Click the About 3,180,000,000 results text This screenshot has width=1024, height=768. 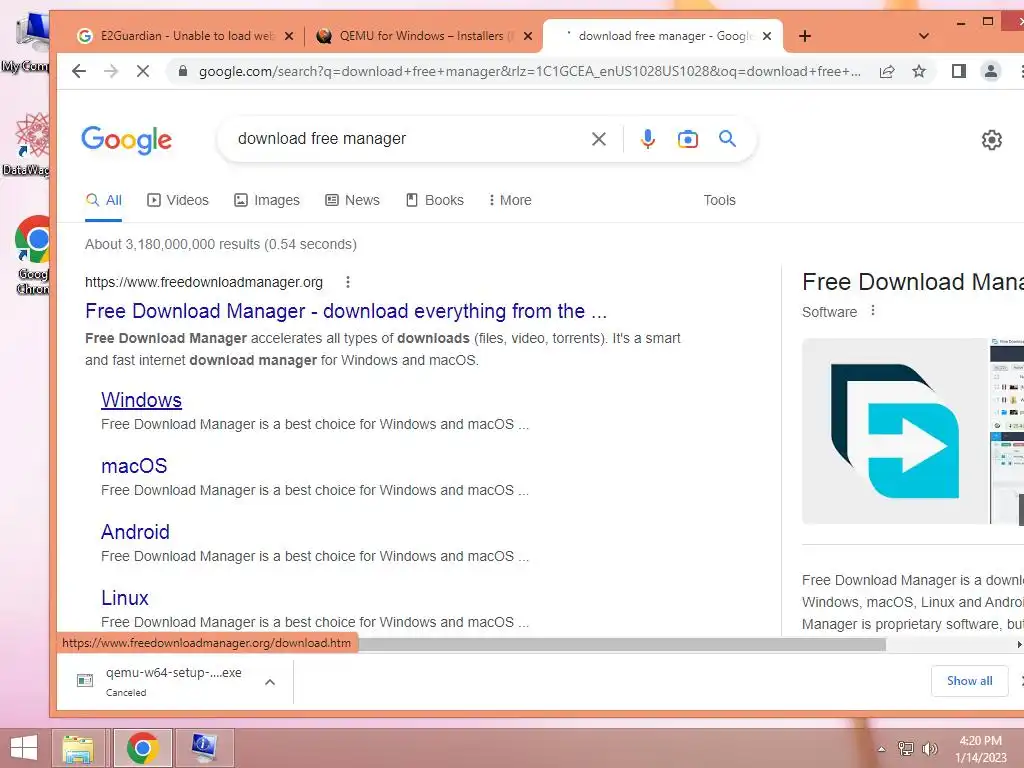(x=221, y=244)
